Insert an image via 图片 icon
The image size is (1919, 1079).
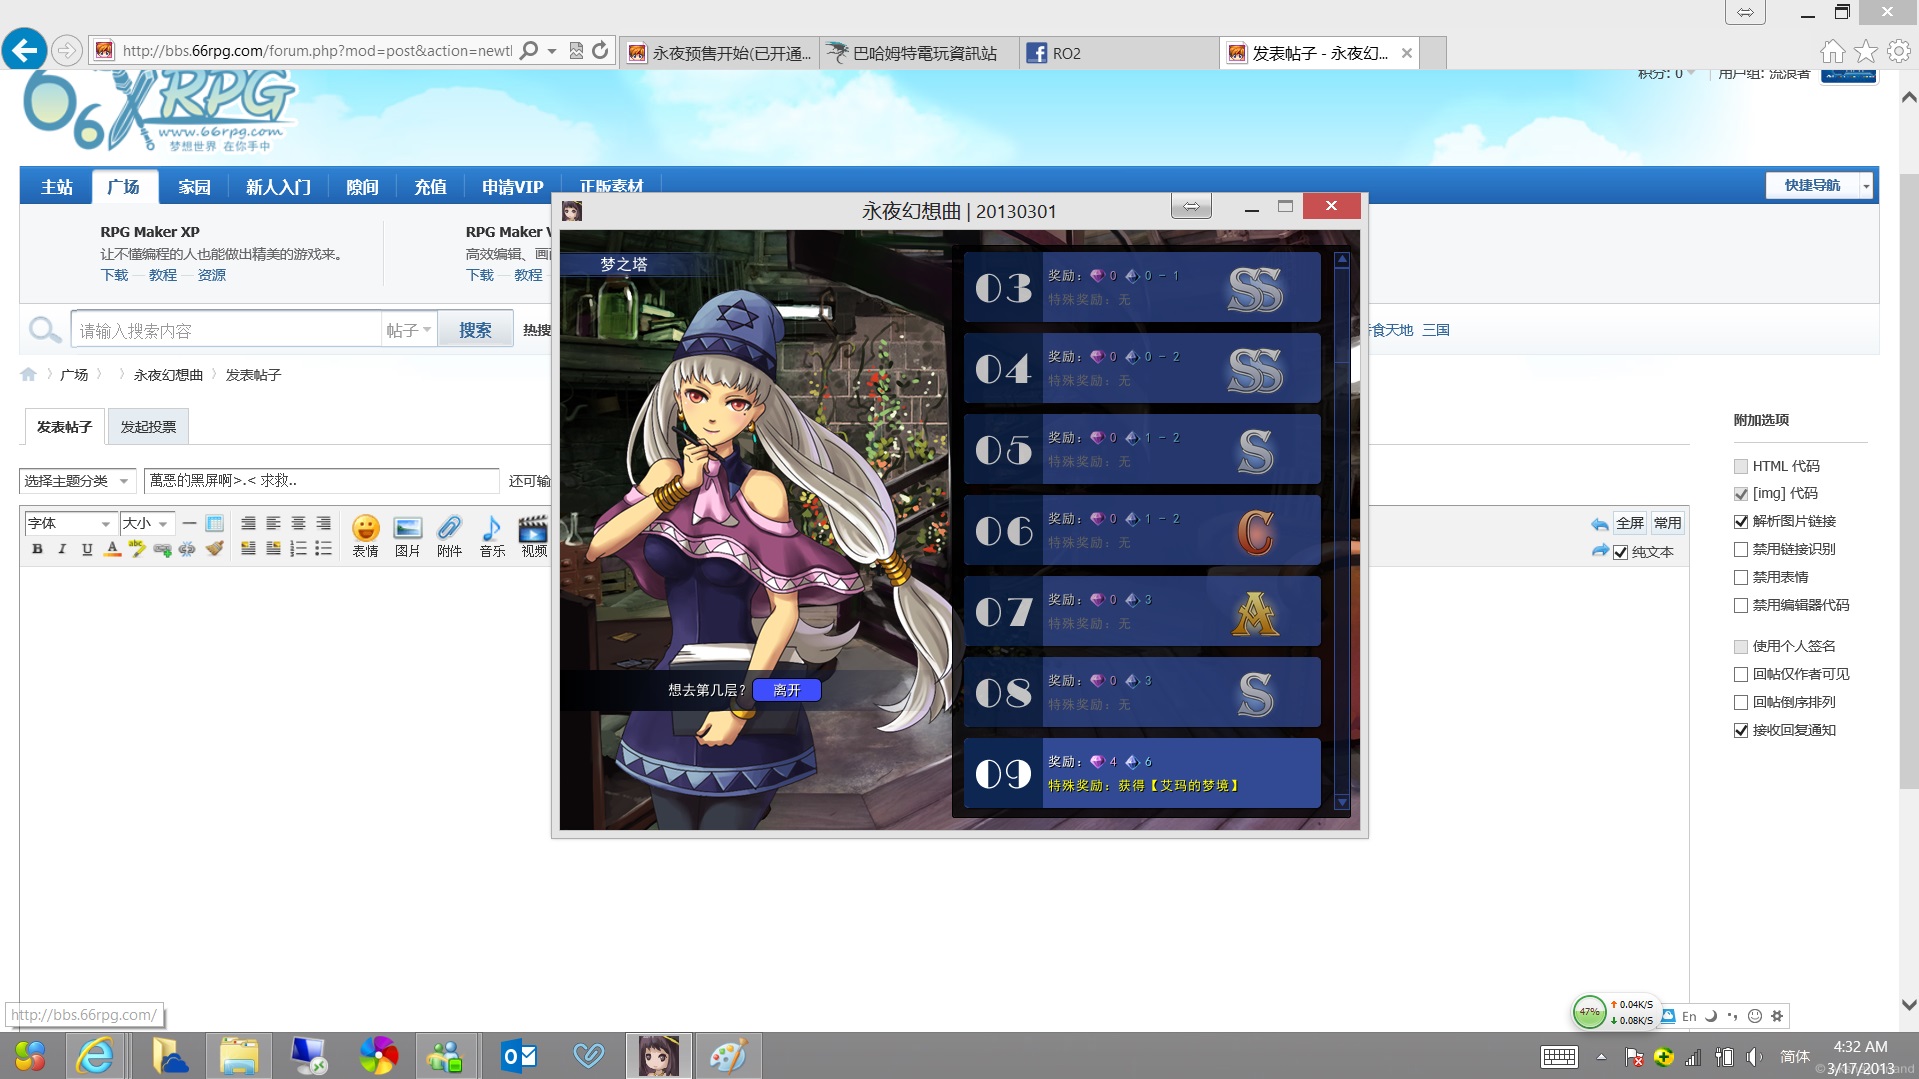tap(407, 536)
